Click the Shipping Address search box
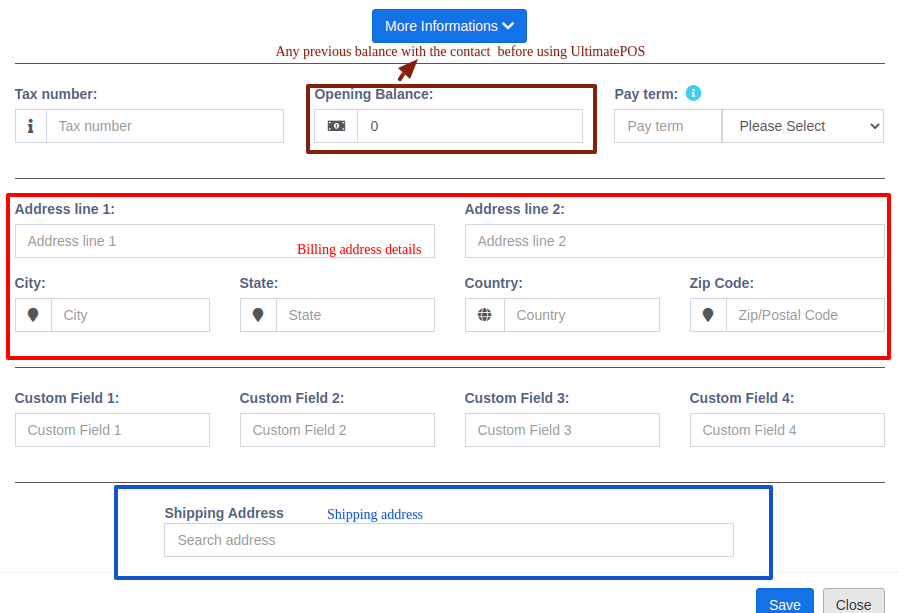This screenshot has width=899, height=613. click(448, 540)
